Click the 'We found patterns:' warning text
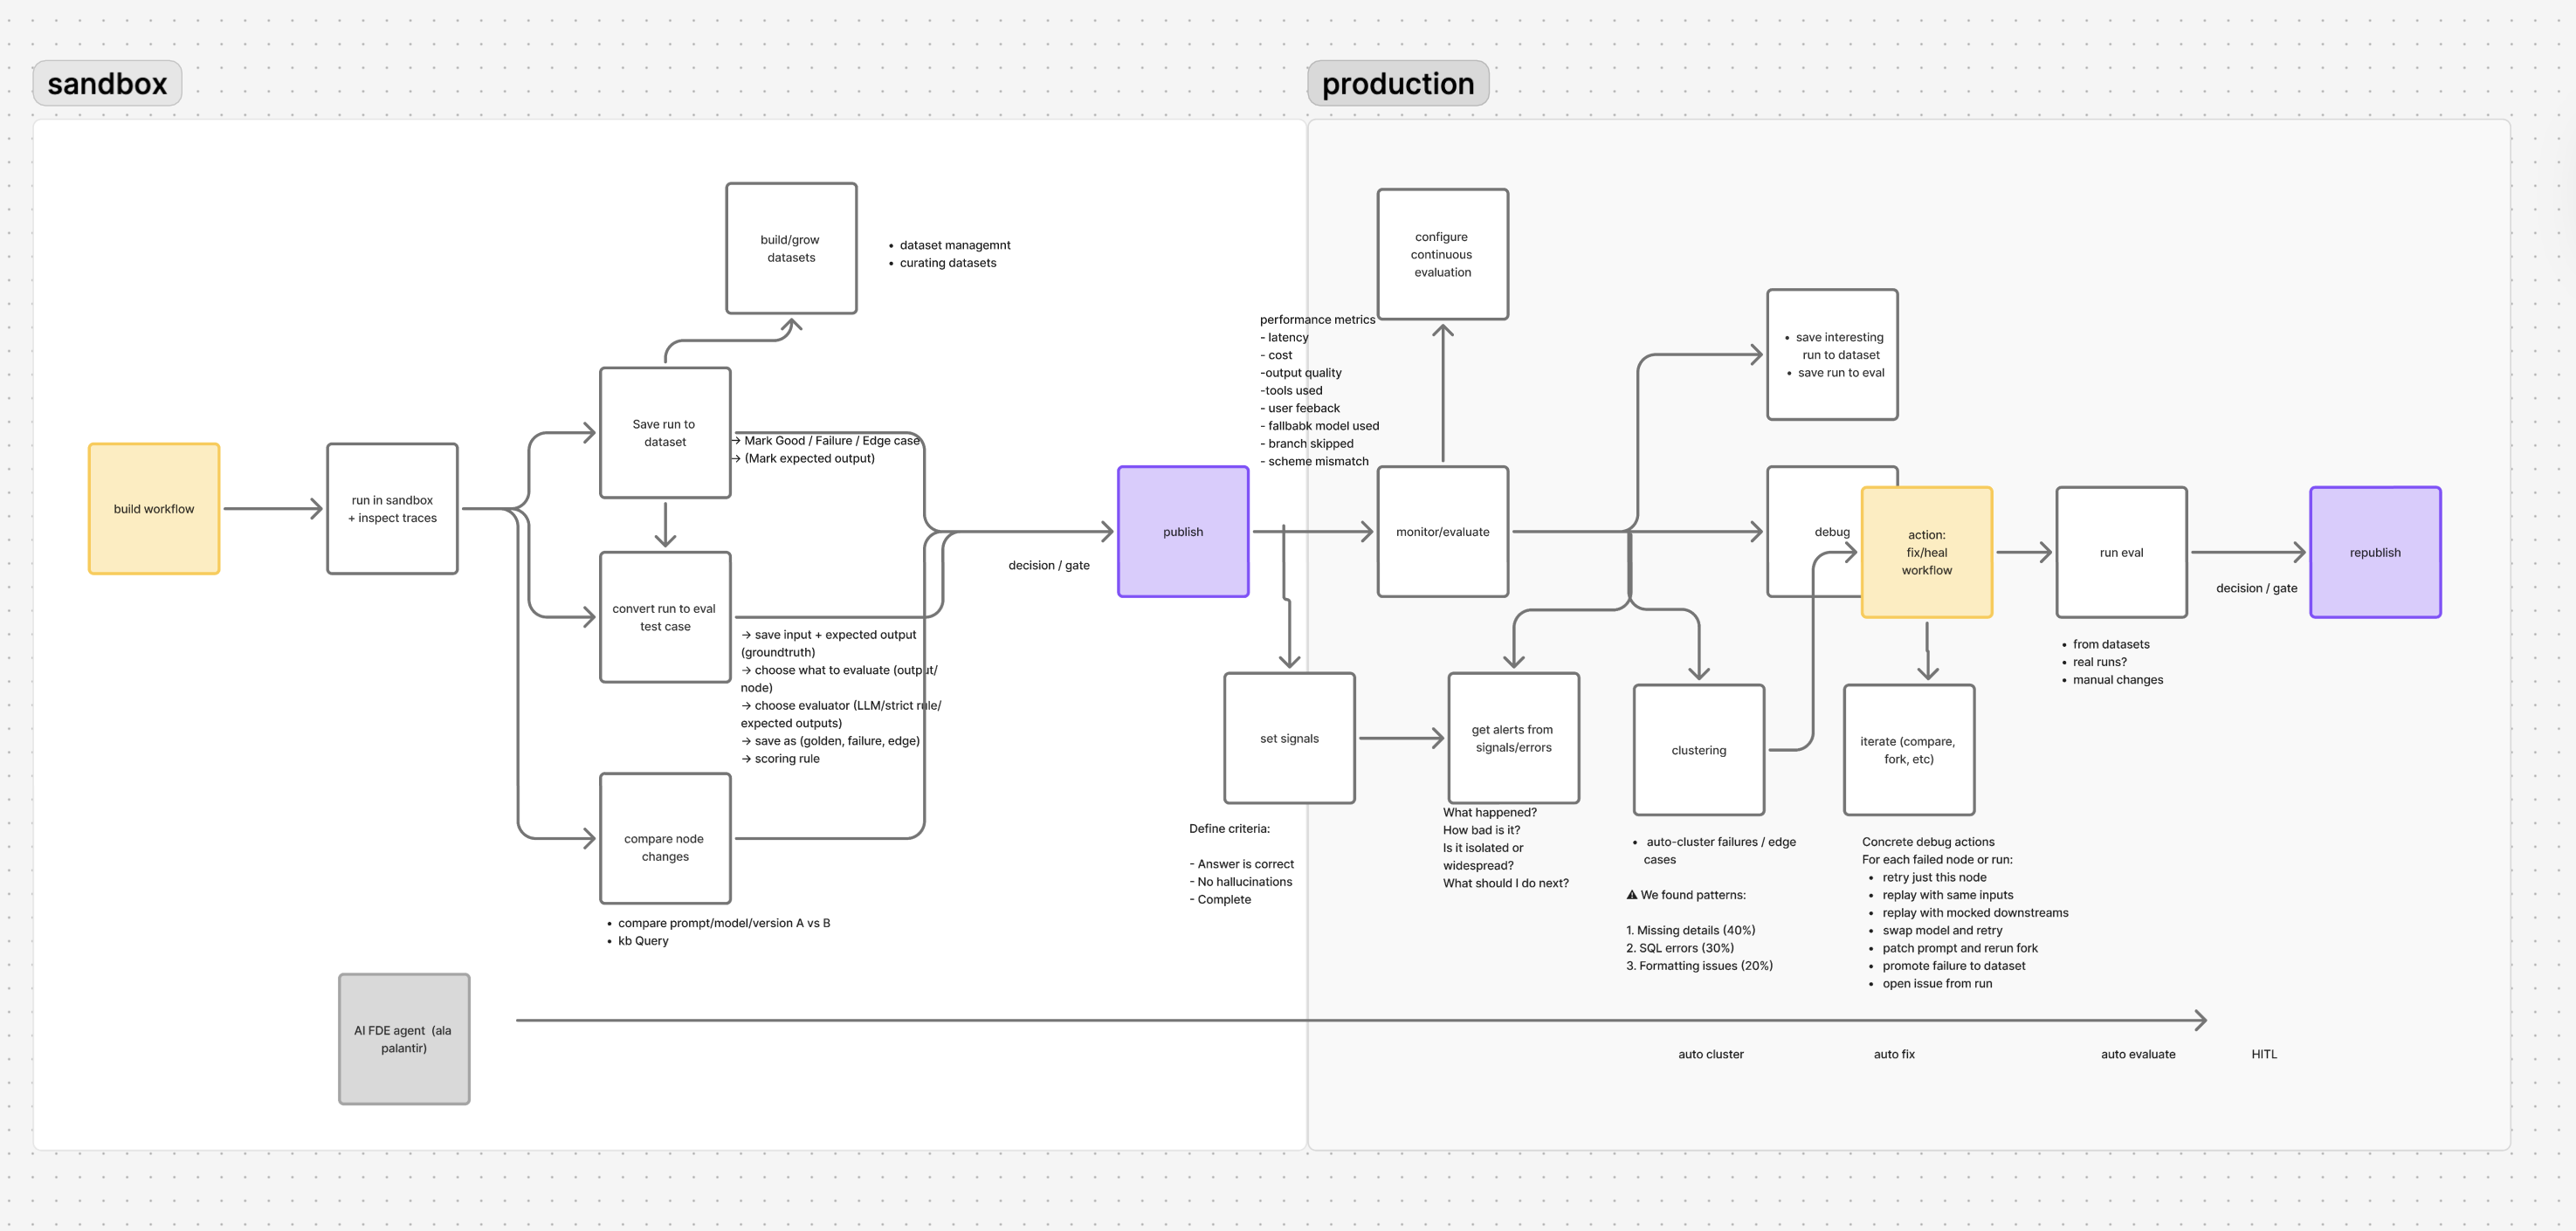This screenshot has height=1231, width=2576. (1686, 895)
